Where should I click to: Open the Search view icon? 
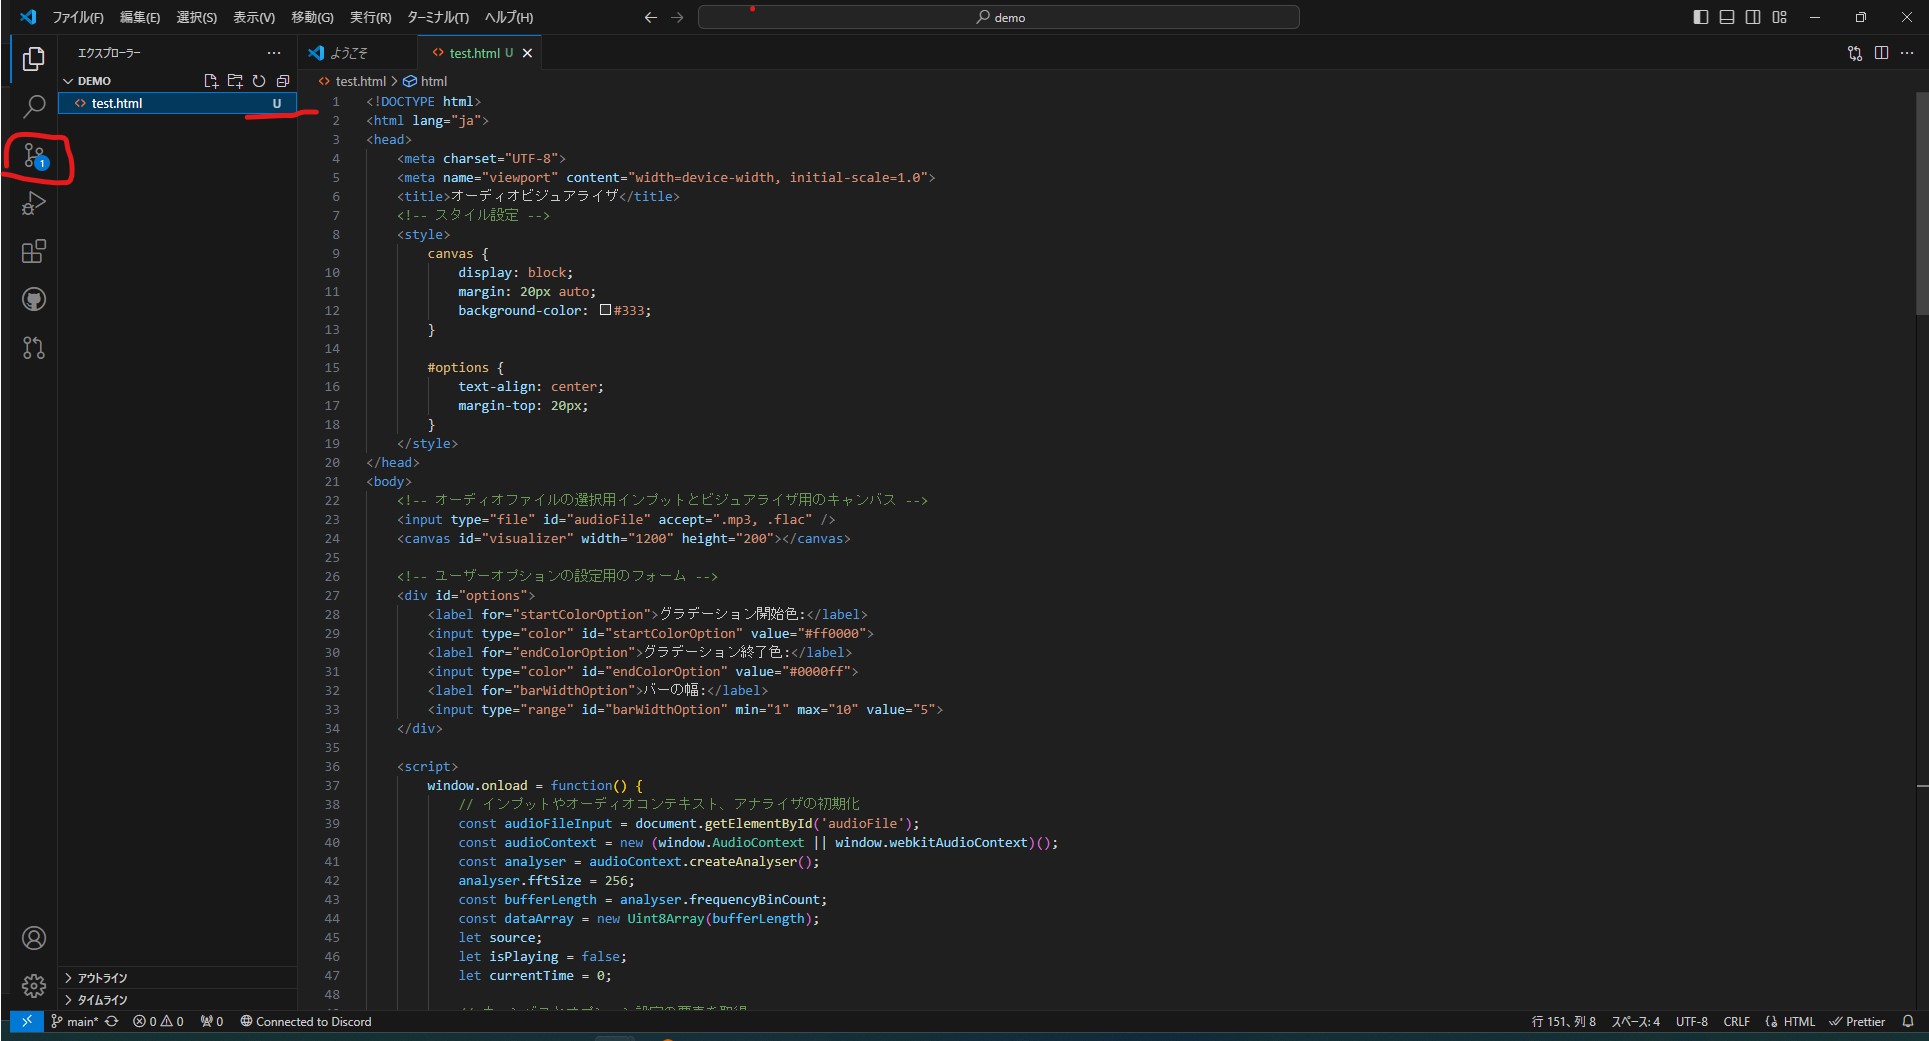(34, 106)
